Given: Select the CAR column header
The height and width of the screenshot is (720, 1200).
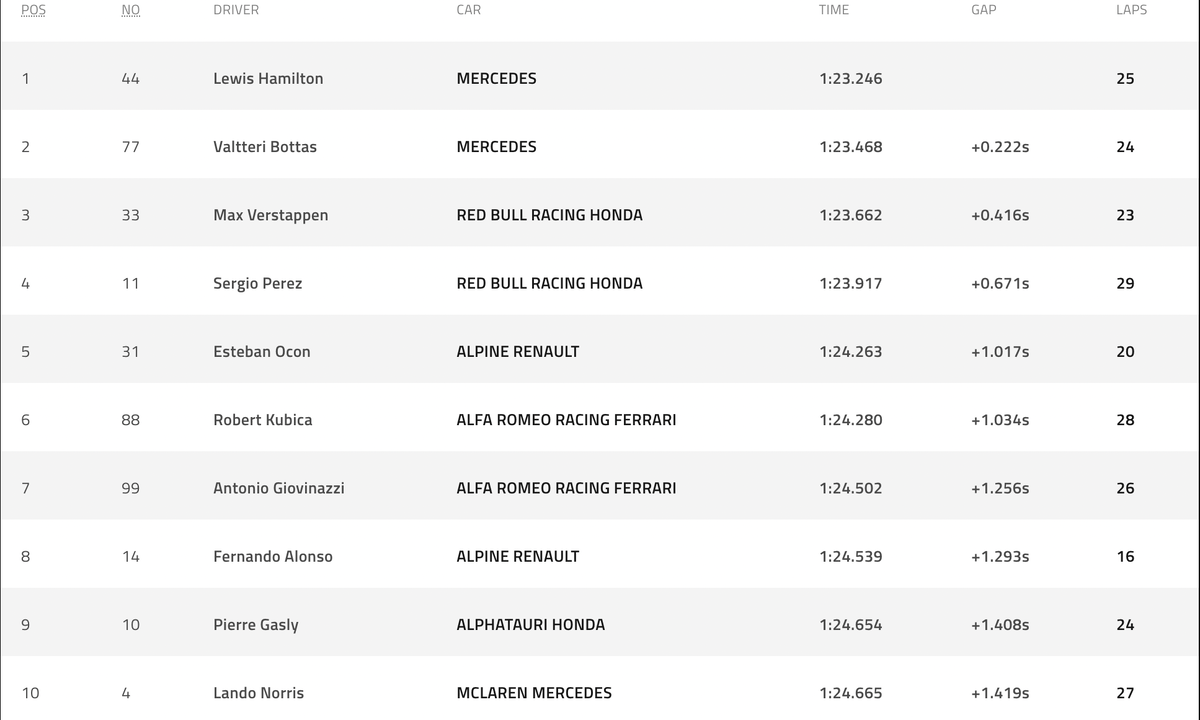Looking at the screenshot, I should pos(468,10).
